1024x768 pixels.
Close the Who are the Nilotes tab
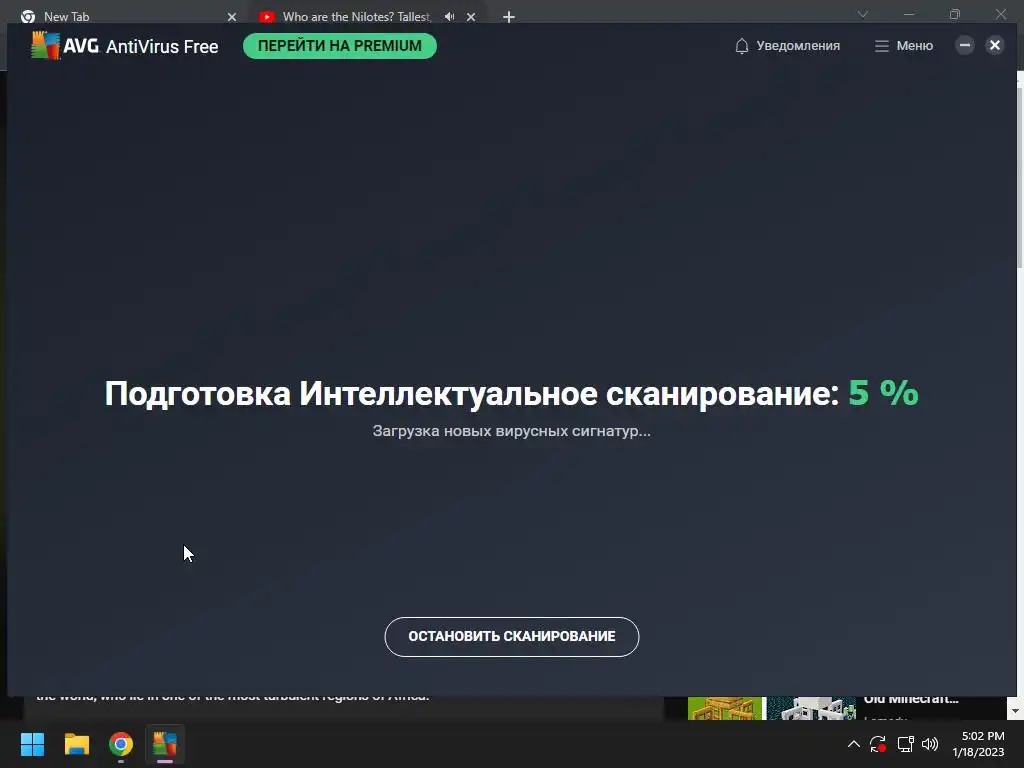[x=471, y=17]
